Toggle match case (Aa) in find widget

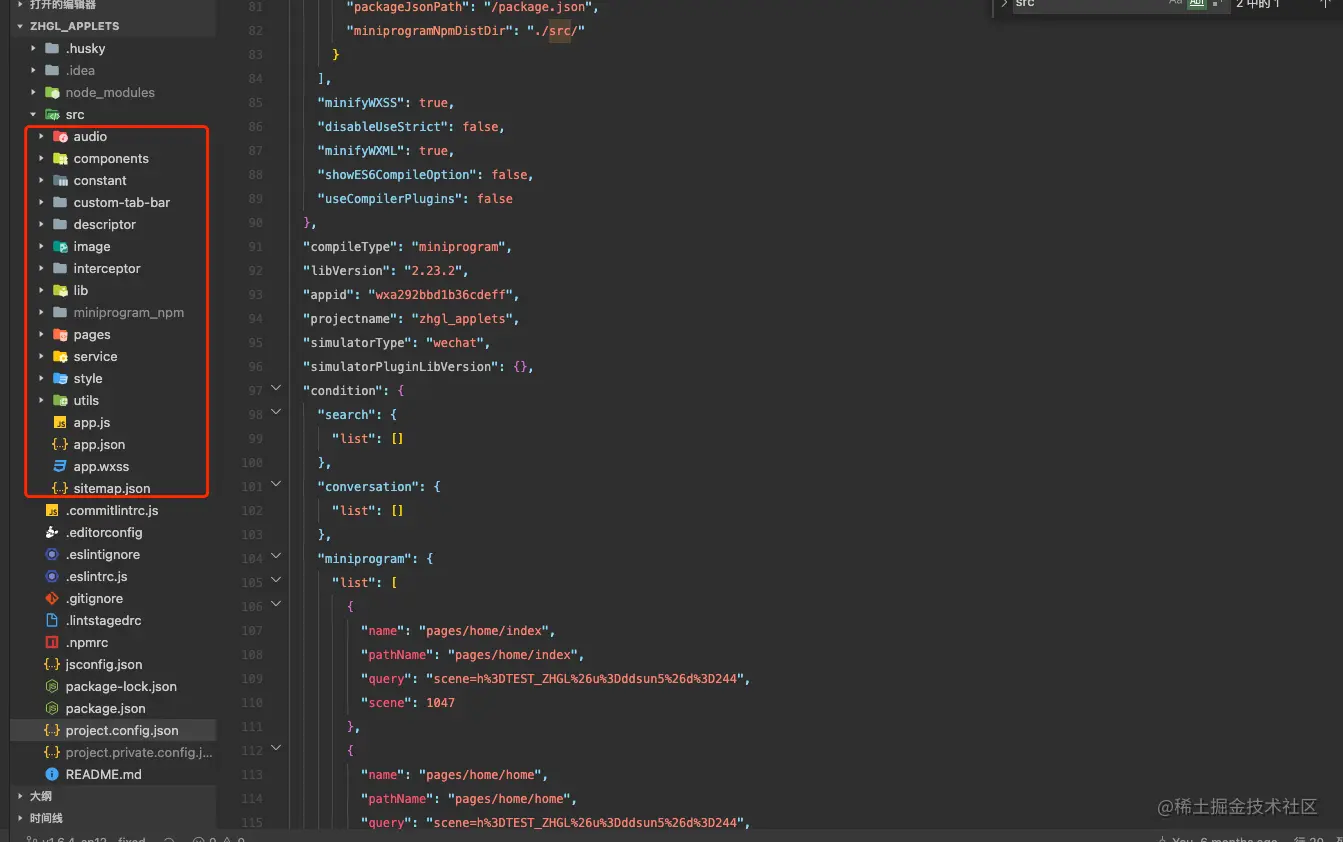coord(1176,4)
